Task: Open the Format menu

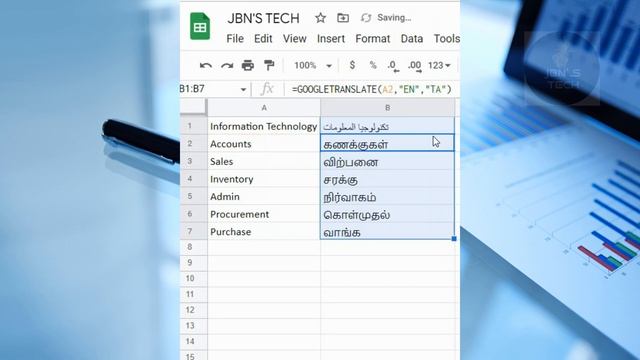Action: [373, 39]
